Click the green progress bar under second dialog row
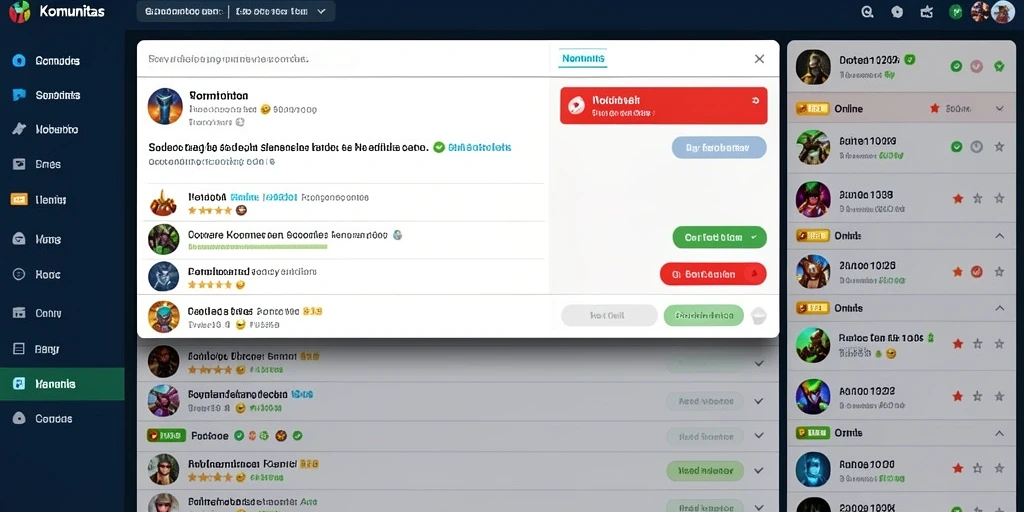Viewport: 1024px width, 512px height. click(x=257, y=248)
